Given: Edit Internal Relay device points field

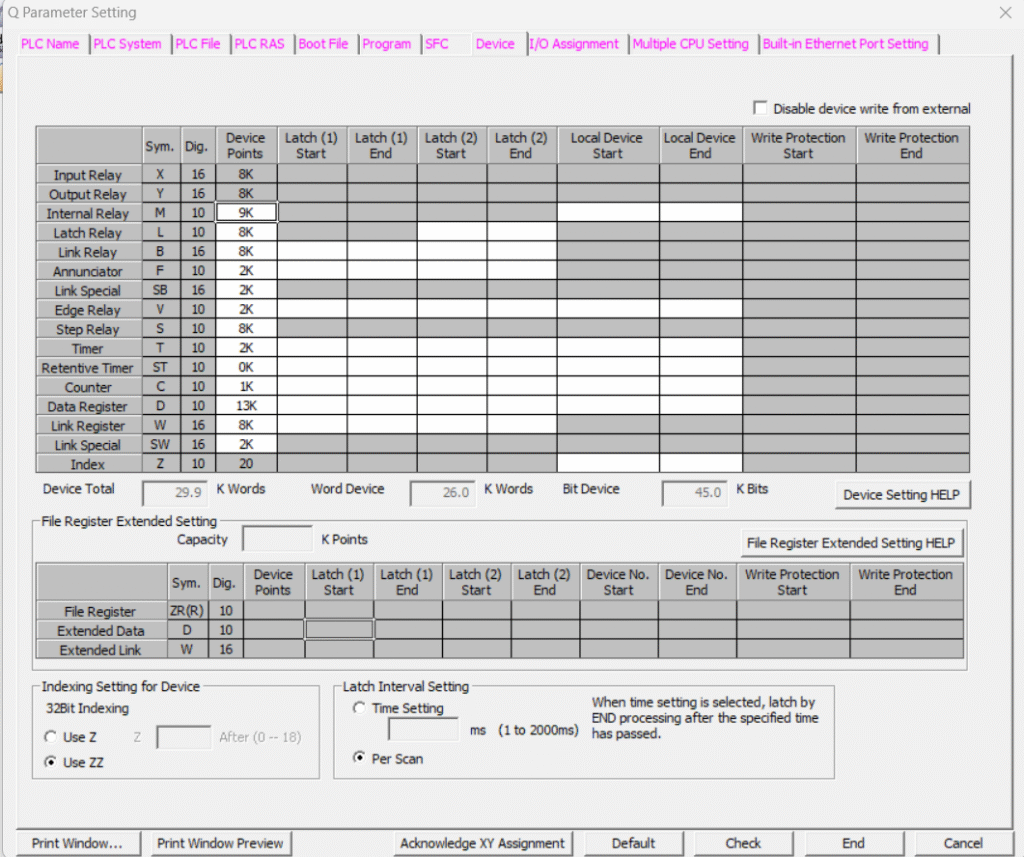Looking at the screenshot, I should click(246, 213).
